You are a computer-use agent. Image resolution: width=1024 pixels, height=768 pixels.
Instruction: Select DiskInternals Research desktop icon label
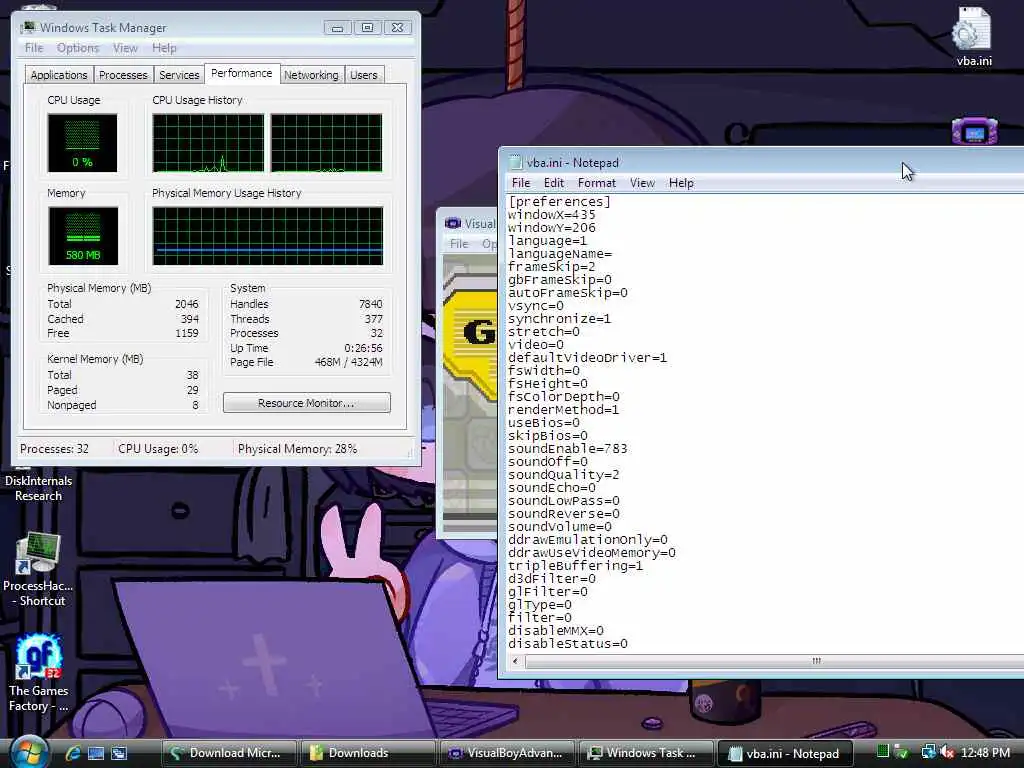click(38, 488)
